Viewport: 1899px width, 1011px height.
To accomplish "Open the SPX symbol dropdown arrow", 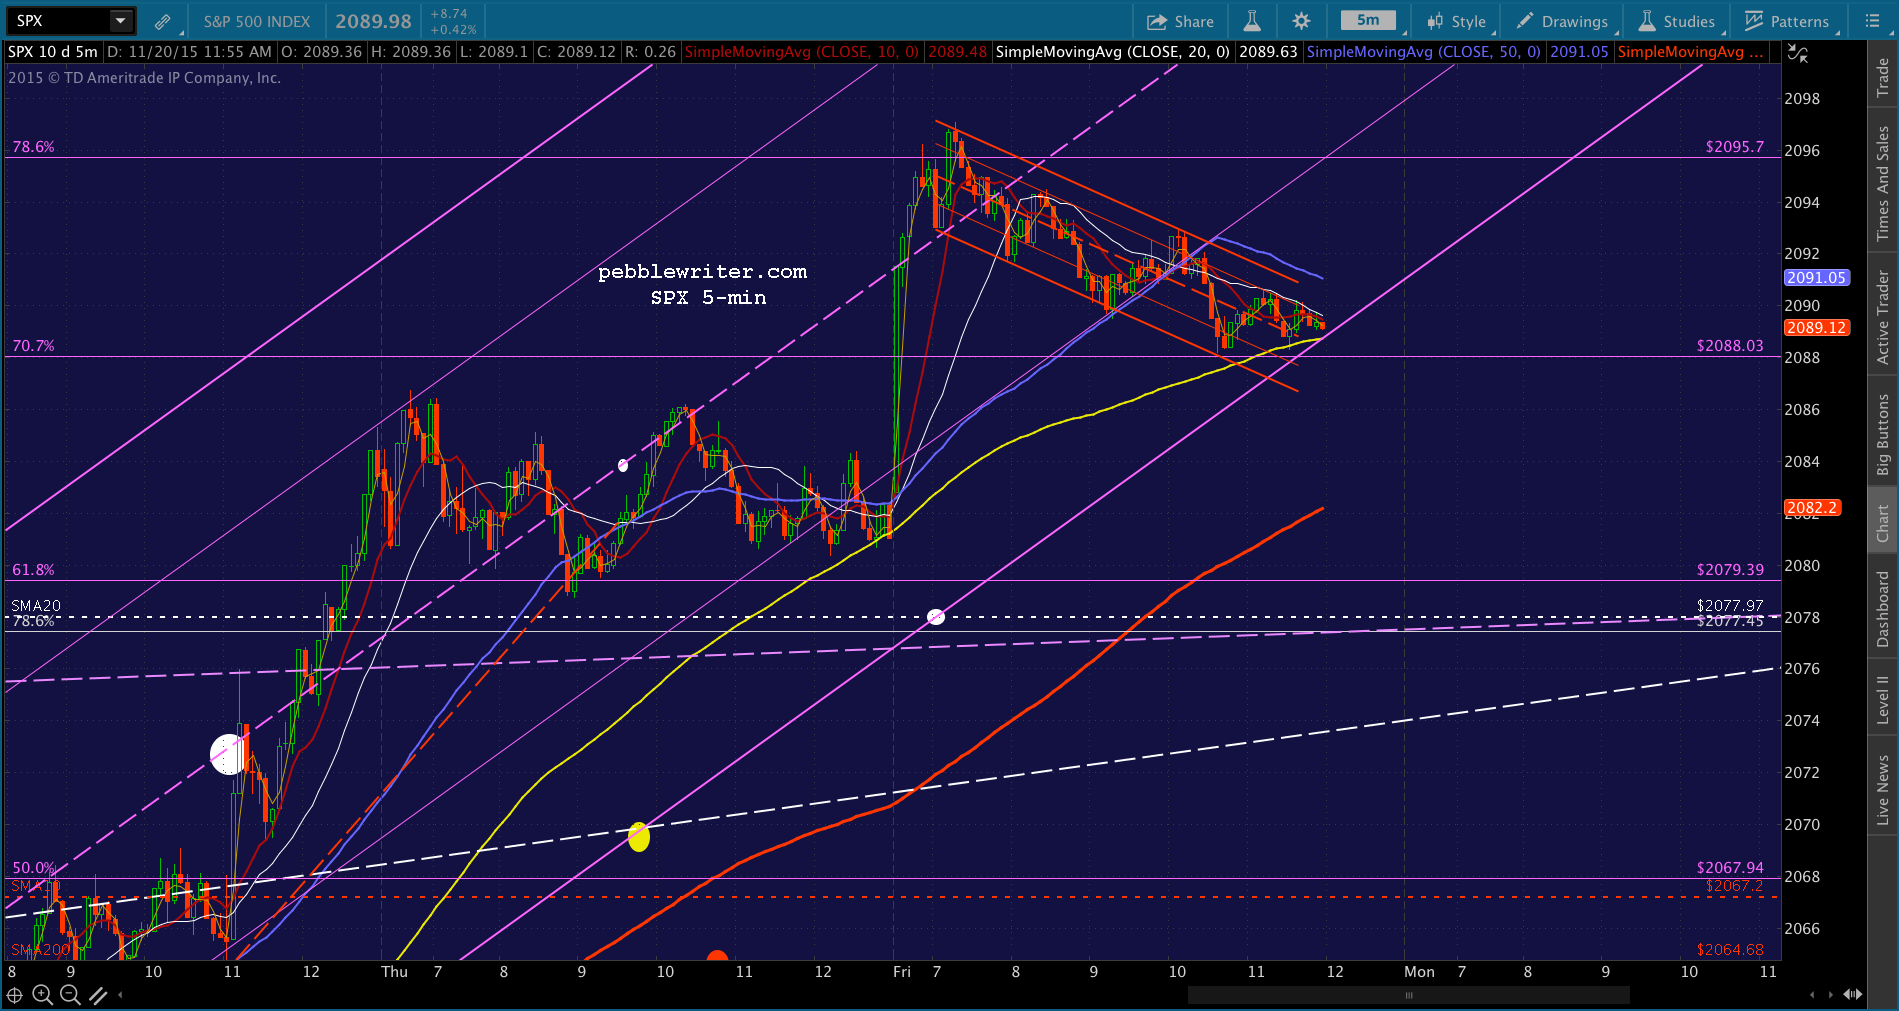I will pos(120,21).
